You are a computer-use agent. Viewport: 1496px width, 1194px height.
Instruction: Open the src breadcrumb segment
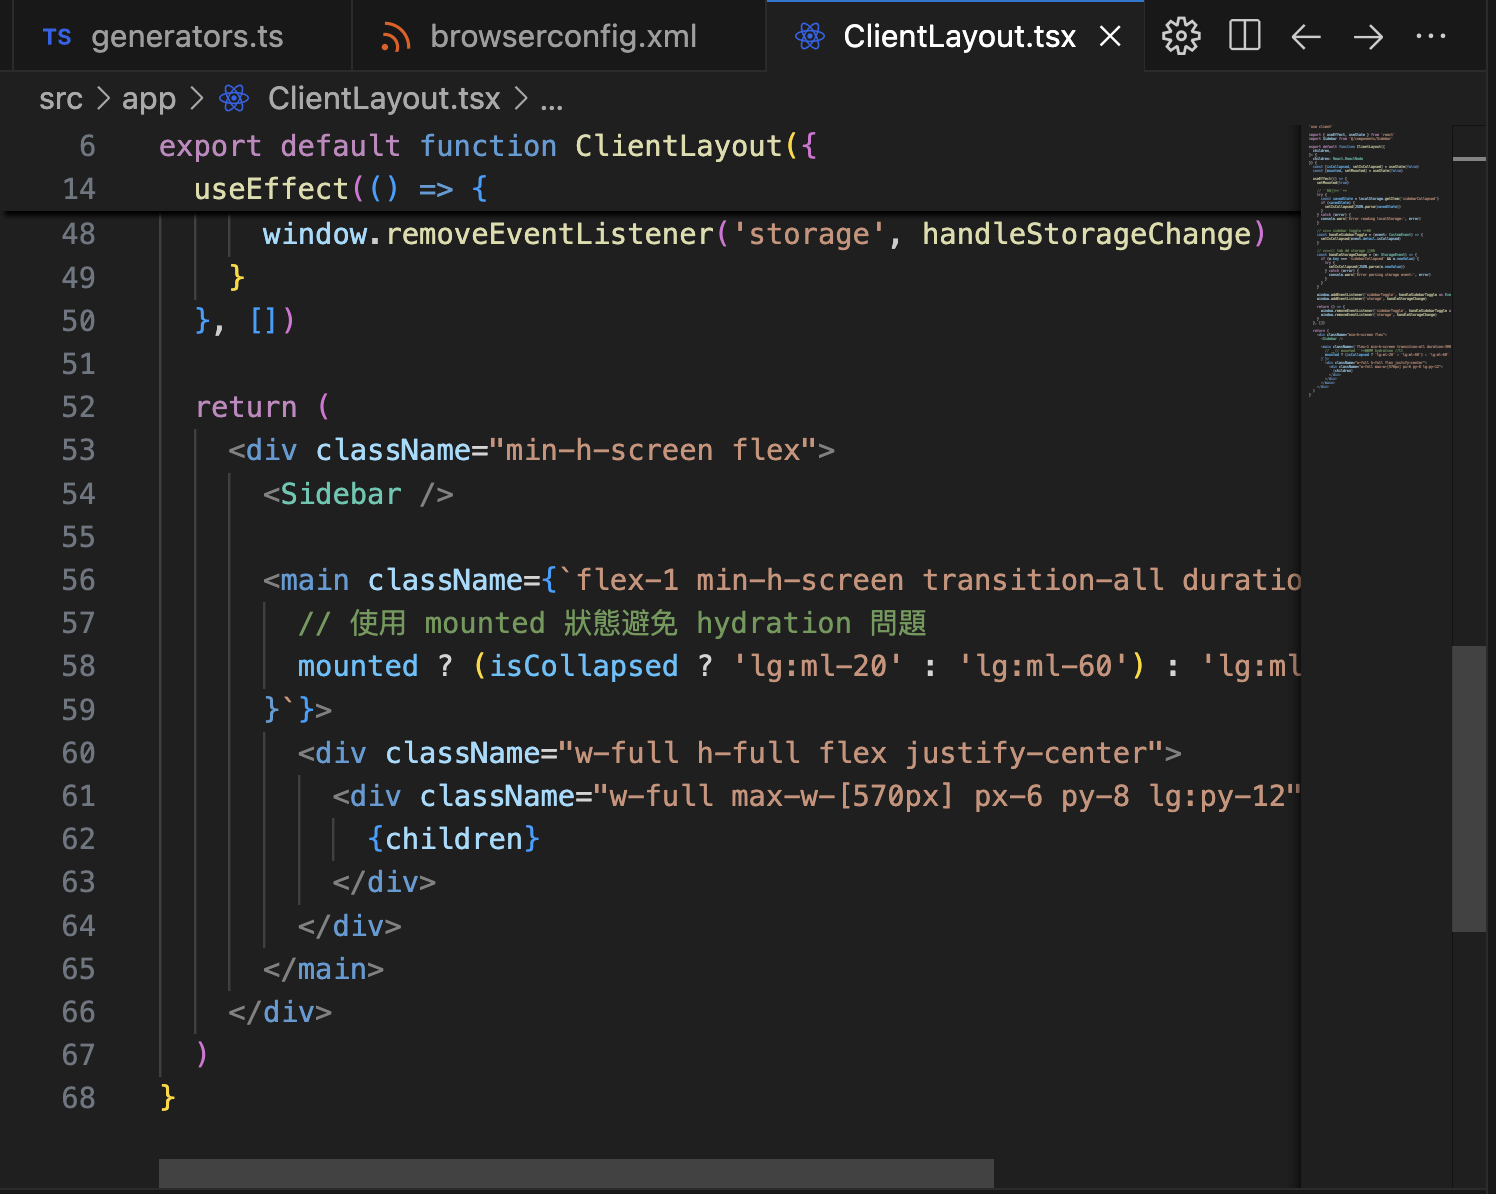tap(61, 98)
